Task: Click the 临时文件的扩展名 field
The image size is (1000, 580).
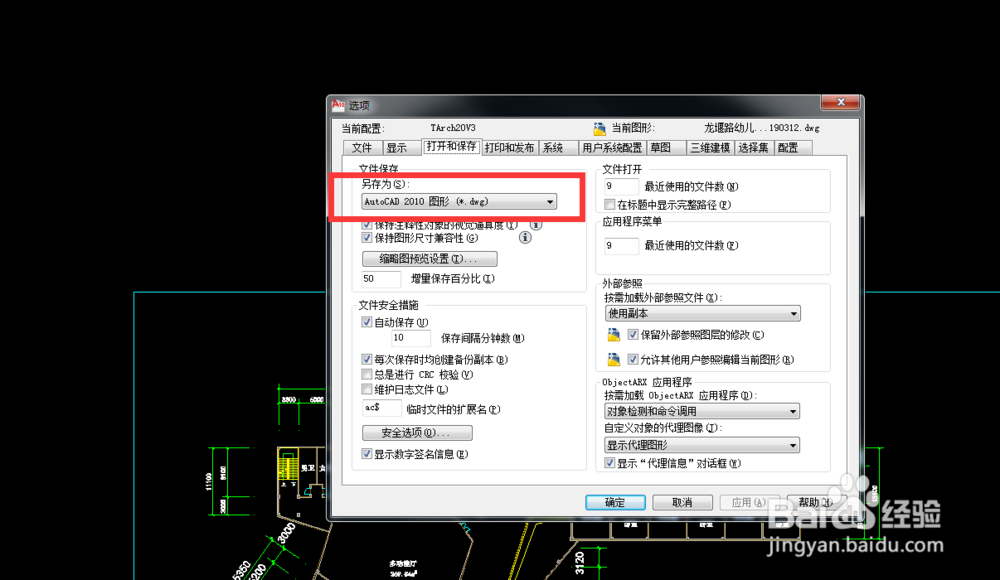Action: (381, 408)
